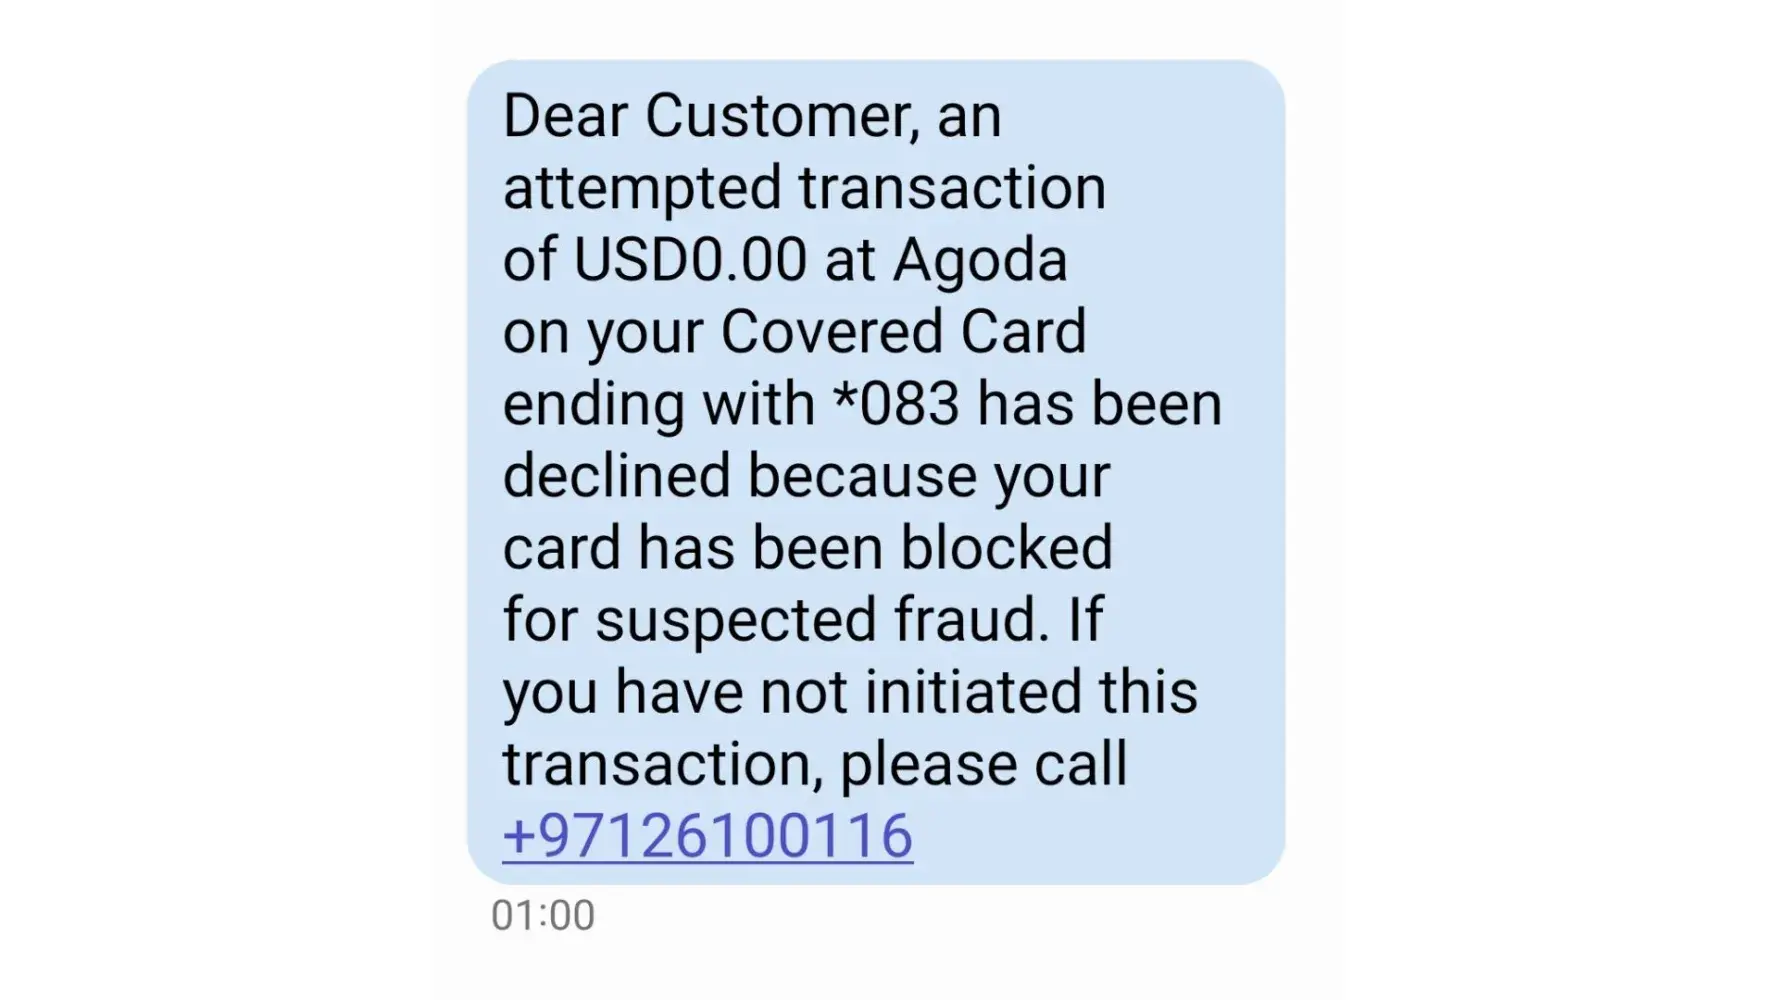Screen dimensions: 1778x1000
Task: Click the card ending "*083" text
Action: point(896,404)
